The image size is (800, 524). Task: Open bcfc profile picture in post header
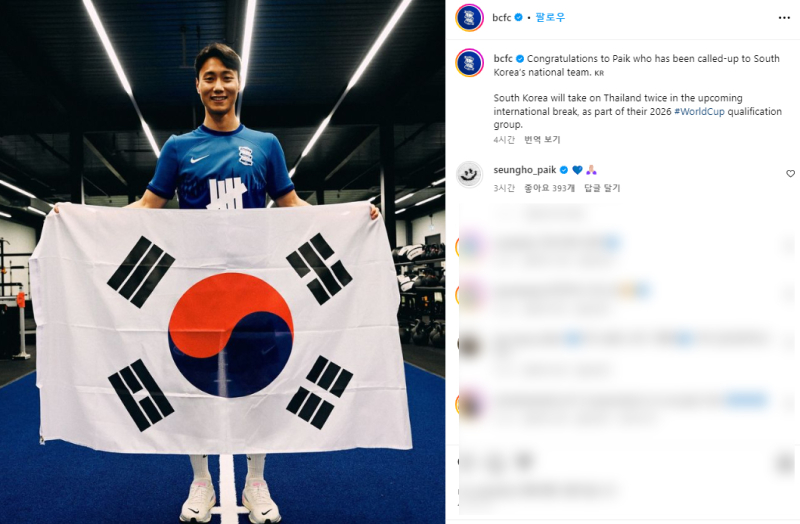(469, 17)
